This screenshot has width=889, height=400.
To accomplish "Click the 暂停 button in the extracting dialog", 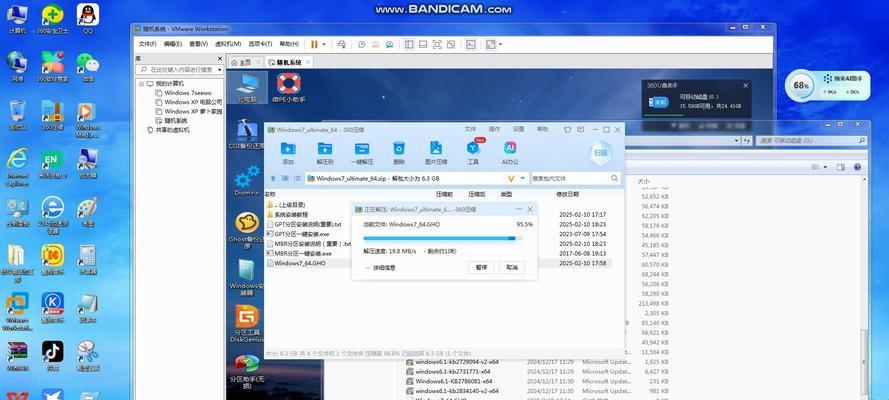I will (x=481, y=267).
